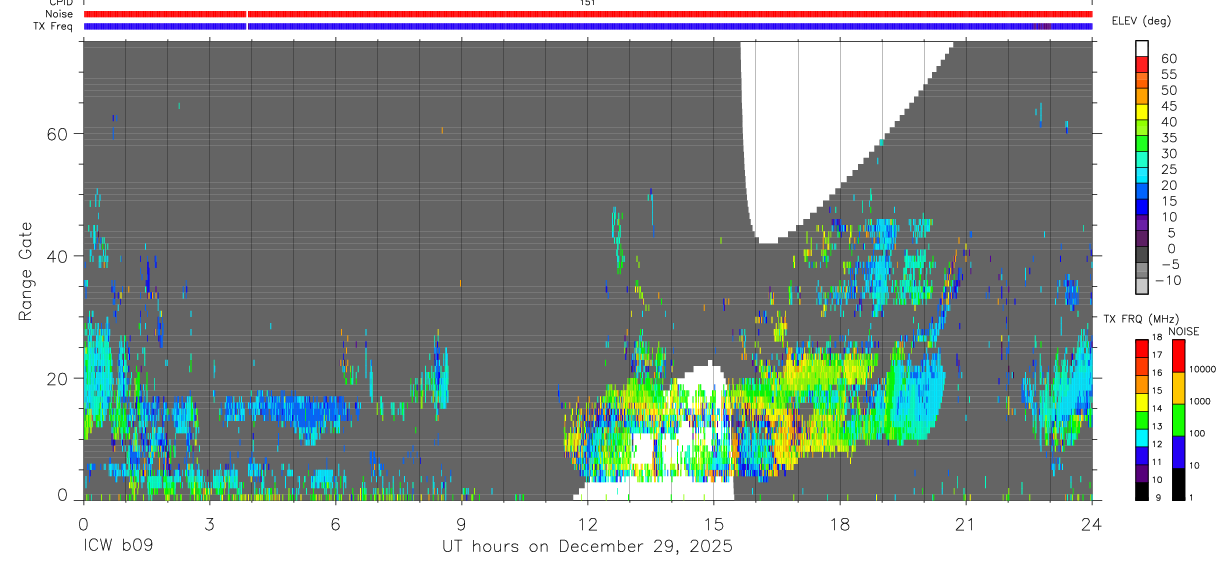Click the 'UT hours on December 29, 2025' axis title
1228x567 pixels.
pos(588,547)
